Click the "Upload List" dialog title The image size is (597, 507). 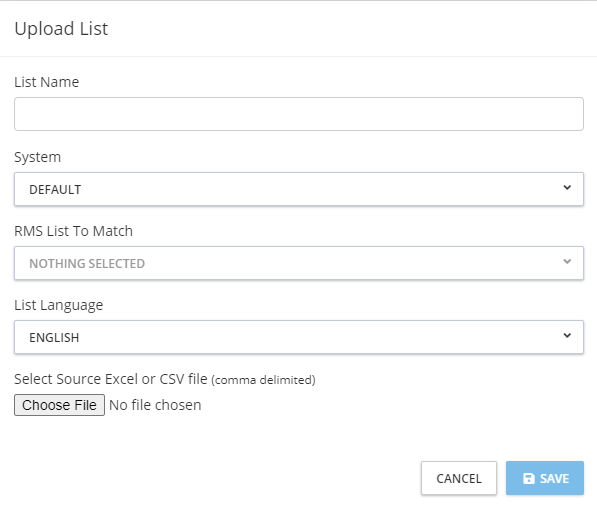point(61,29)
